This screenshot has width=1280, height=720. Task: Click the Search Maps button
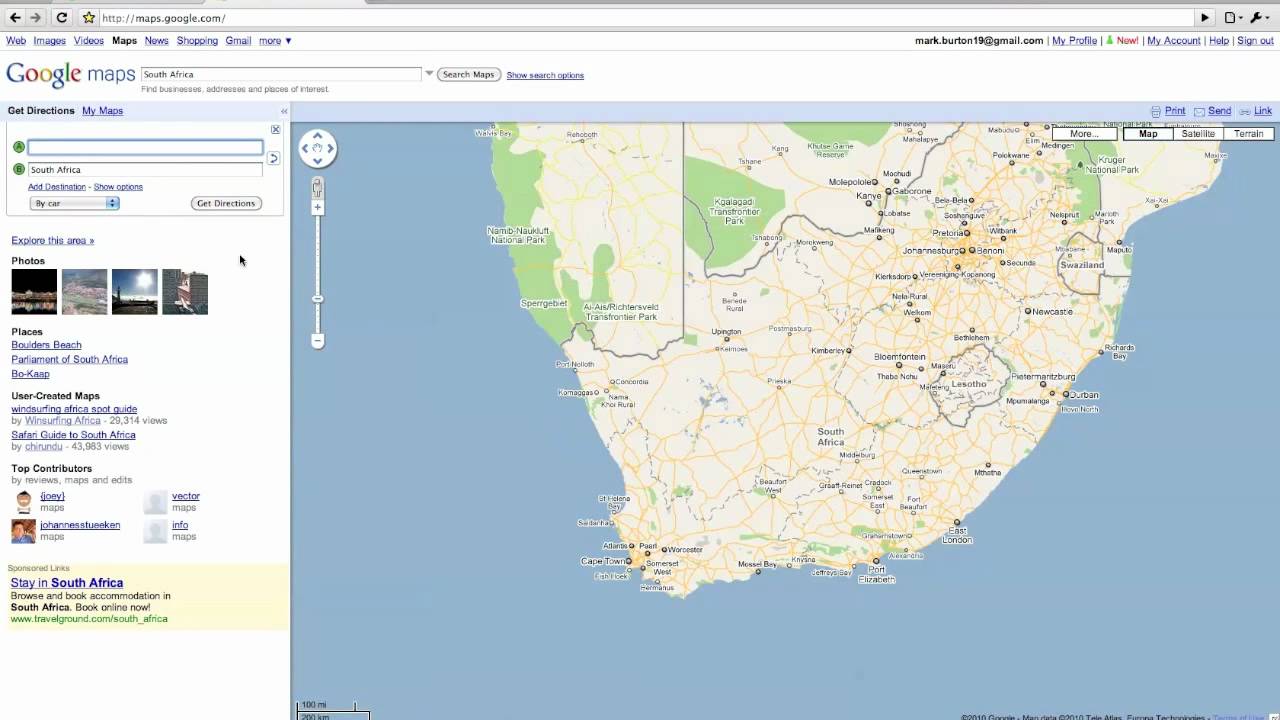pos(469,75)
